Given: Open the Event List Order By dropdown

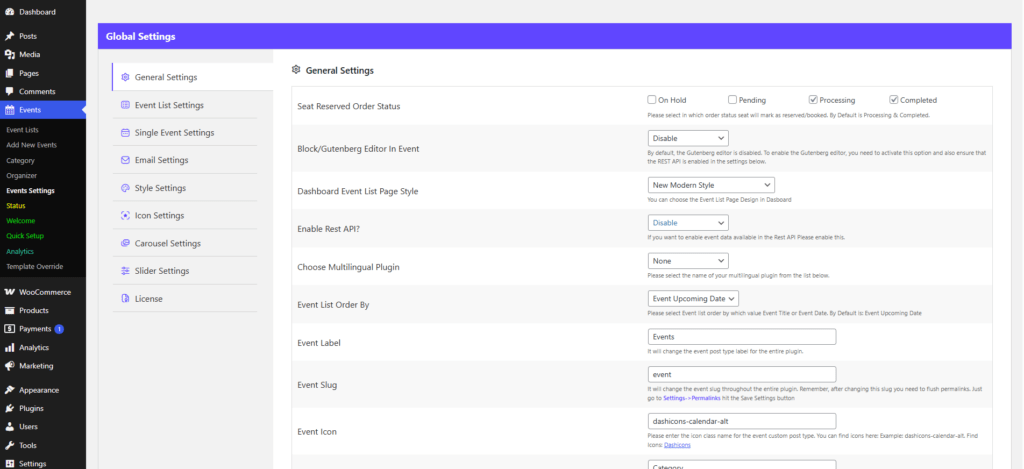Looking at the screenshot, I should 694,299.
